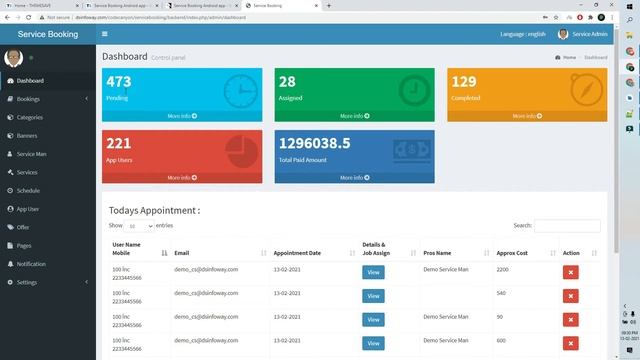Image resolution: width=640 pixels, height=360 pixels.
Task: Click the Service Booking logo title
Action: point(48,34)
